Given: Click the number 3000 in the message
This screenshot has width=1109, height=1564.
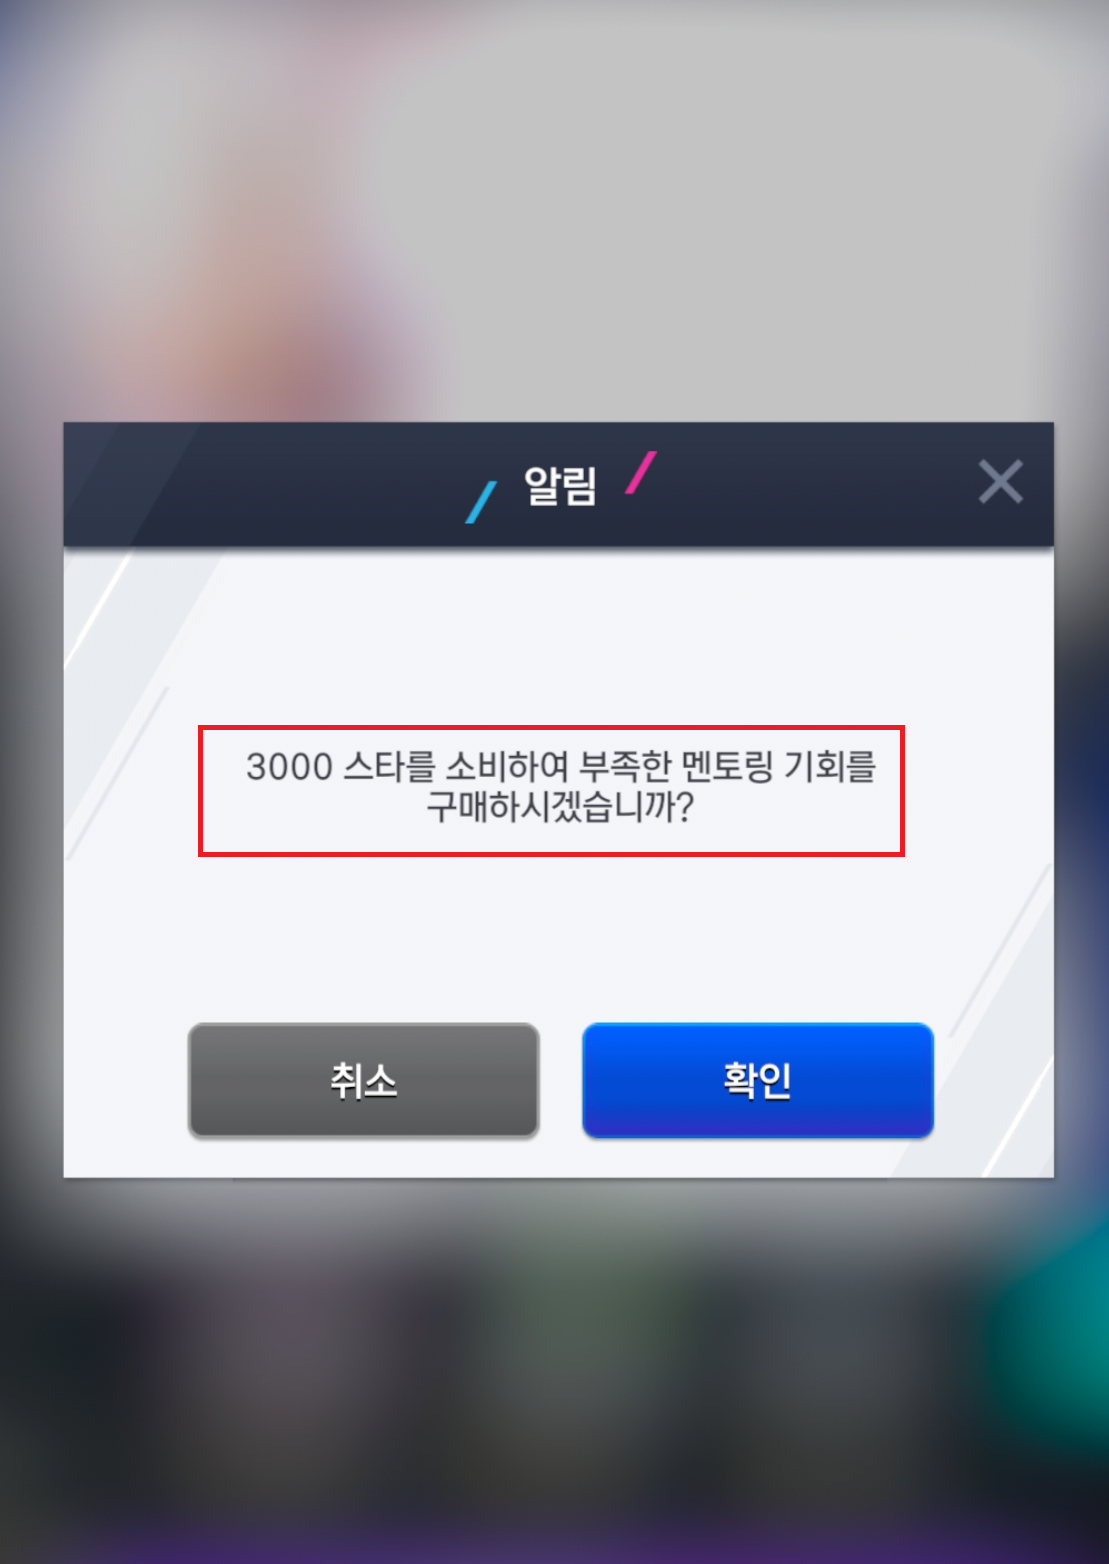Looking at the screenshot, I should tap(289, 767).
